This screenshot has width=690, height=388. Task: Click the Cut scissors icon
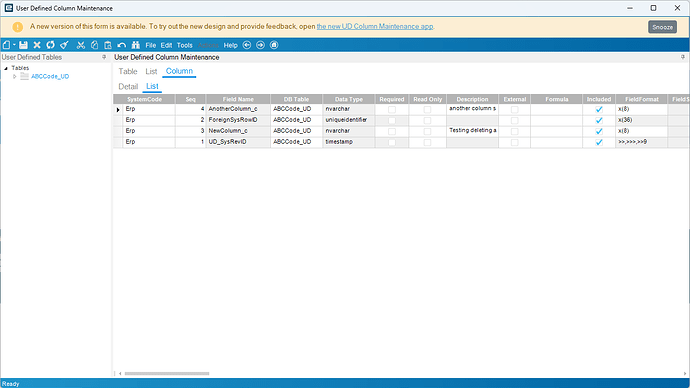(x=81, y=45)
